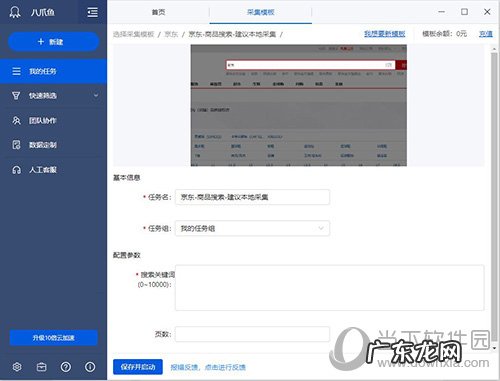Focus the 搜索关键词 text area

click(329, 288)
